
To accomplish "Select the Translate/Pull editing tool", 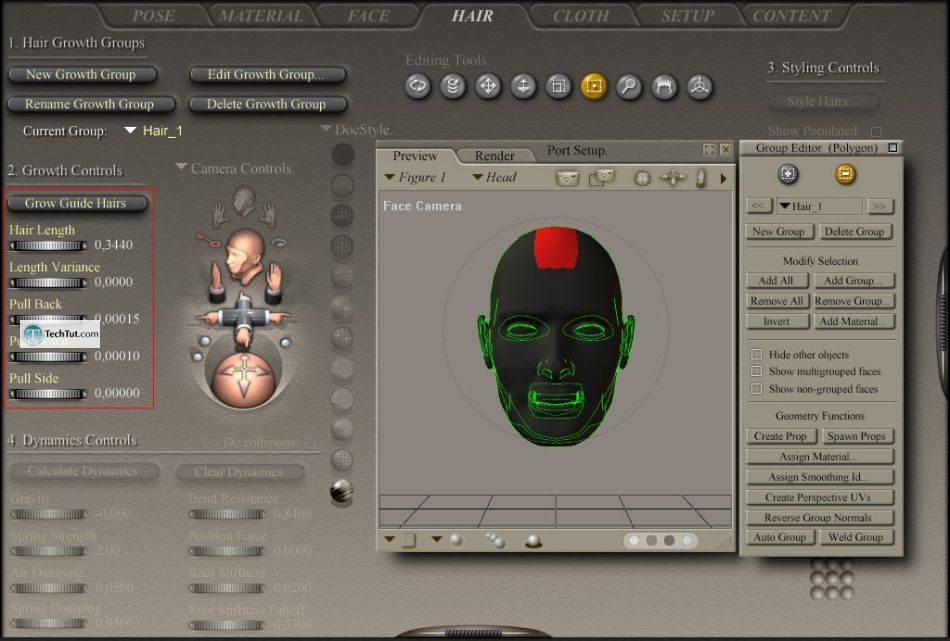I will 488,86.
